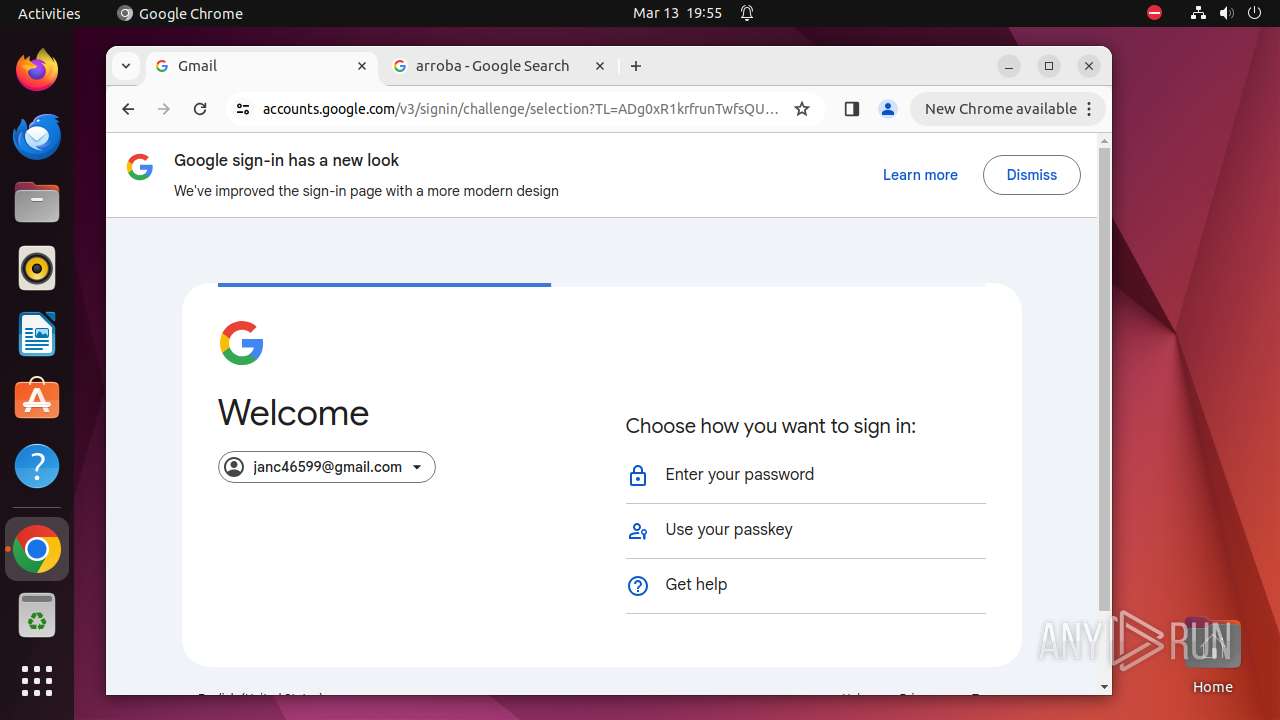Open the Home folder desktop icon
The image size is (1280, 720).
tap(1212, 656)
